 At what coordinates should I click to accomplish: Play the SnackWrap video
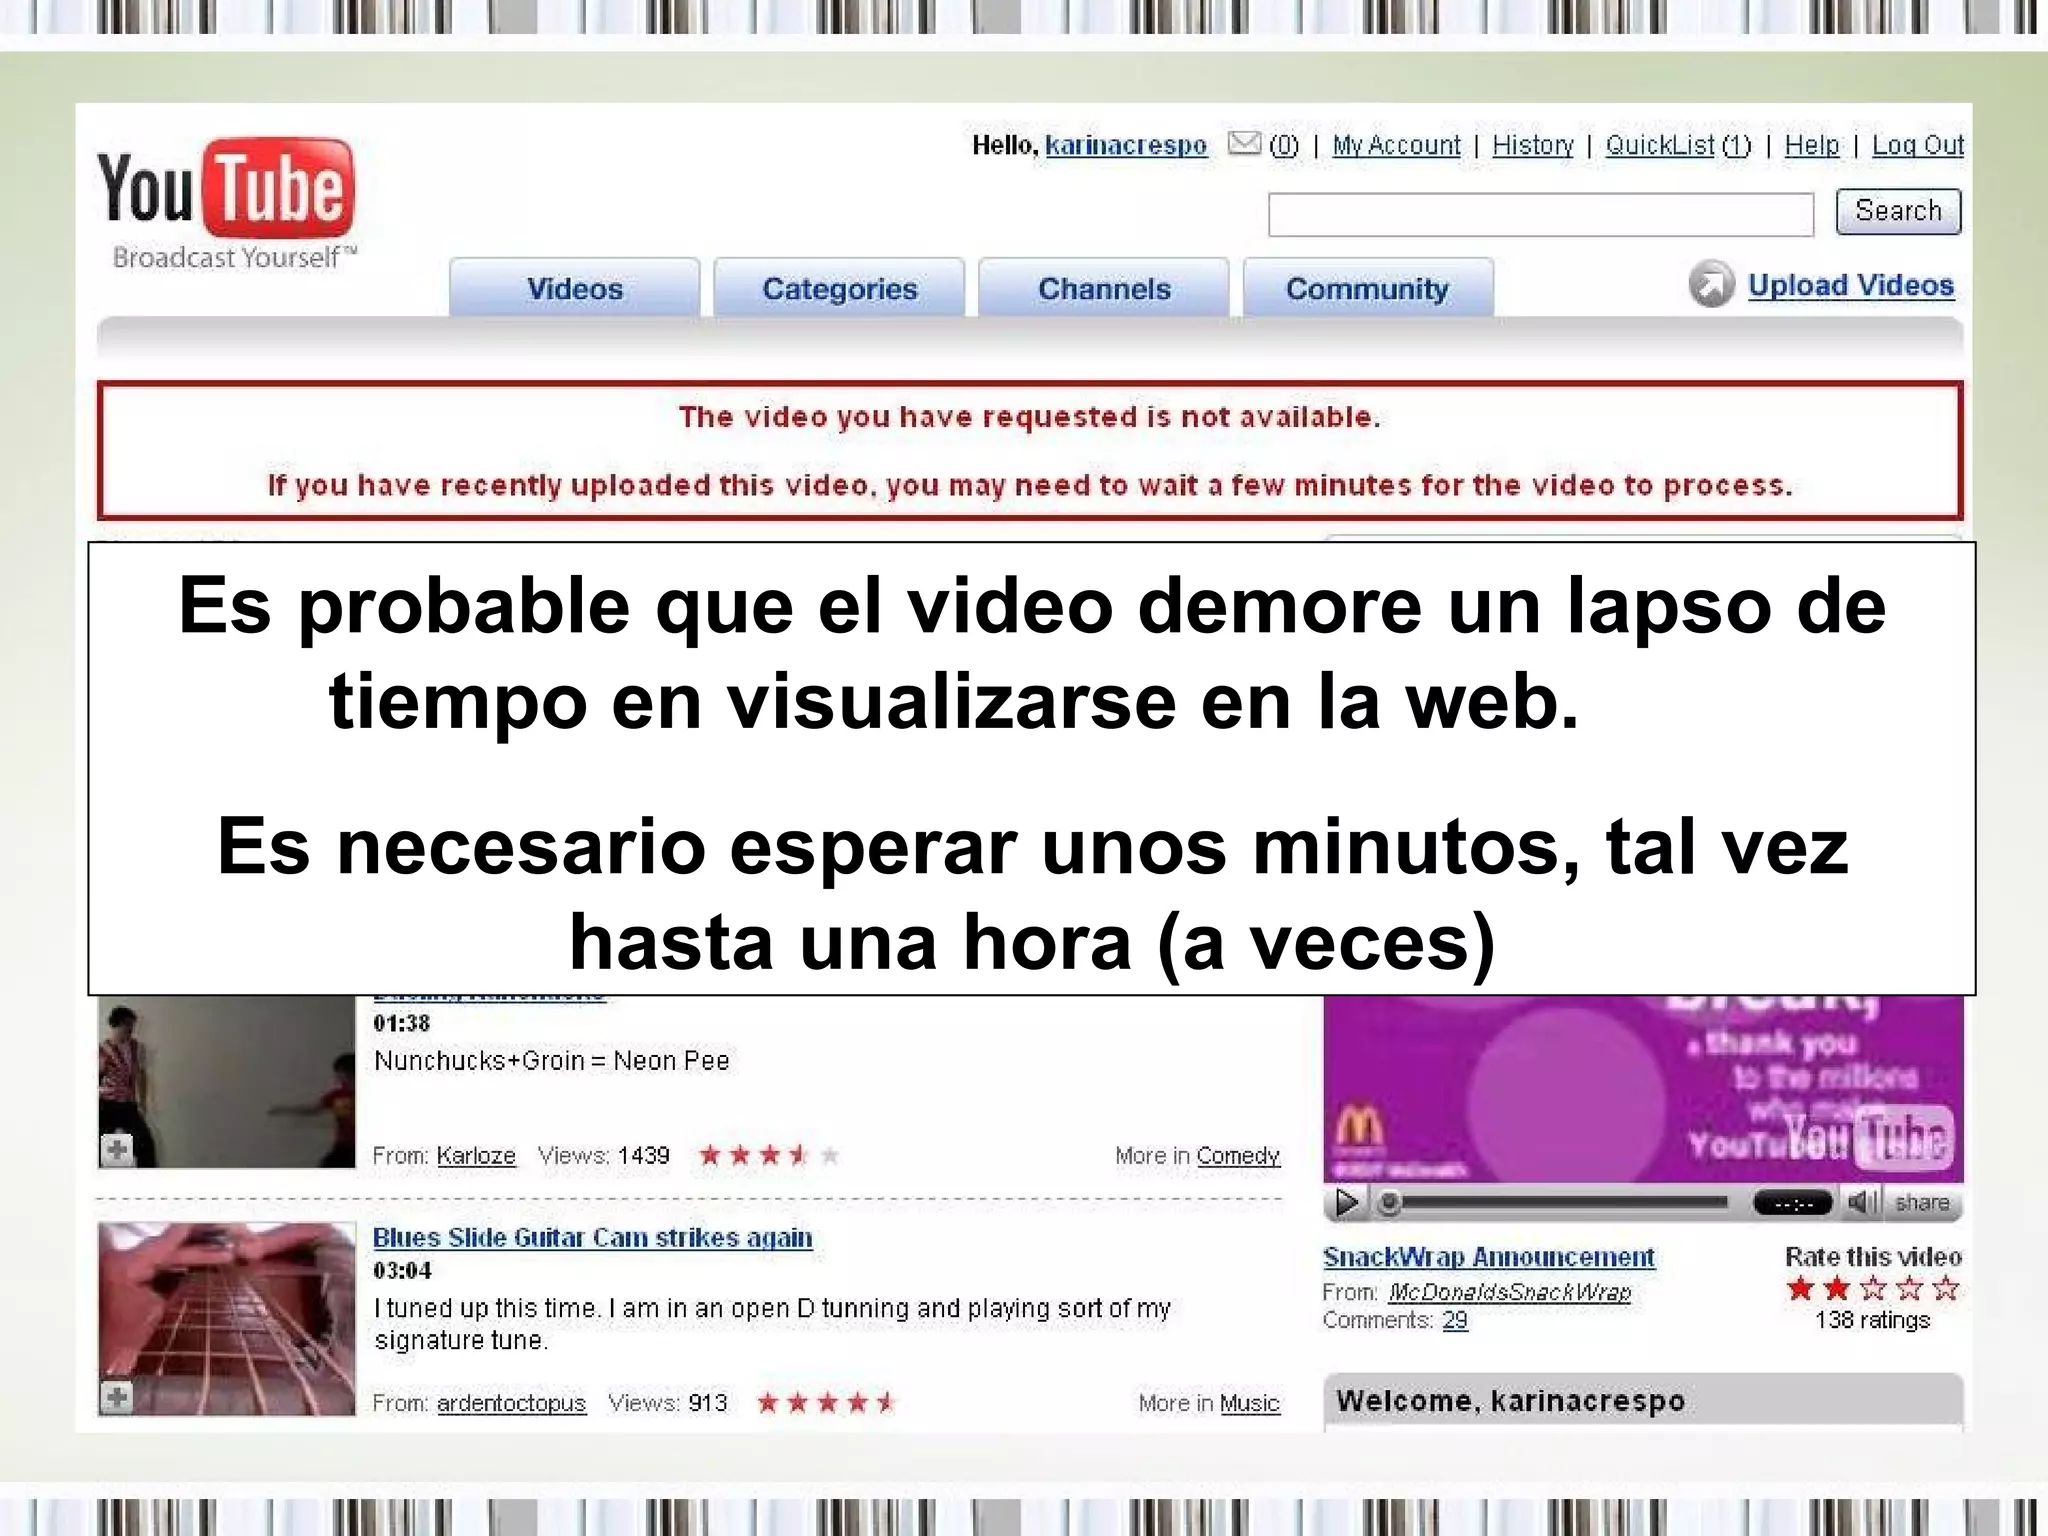point(1347,1202)
